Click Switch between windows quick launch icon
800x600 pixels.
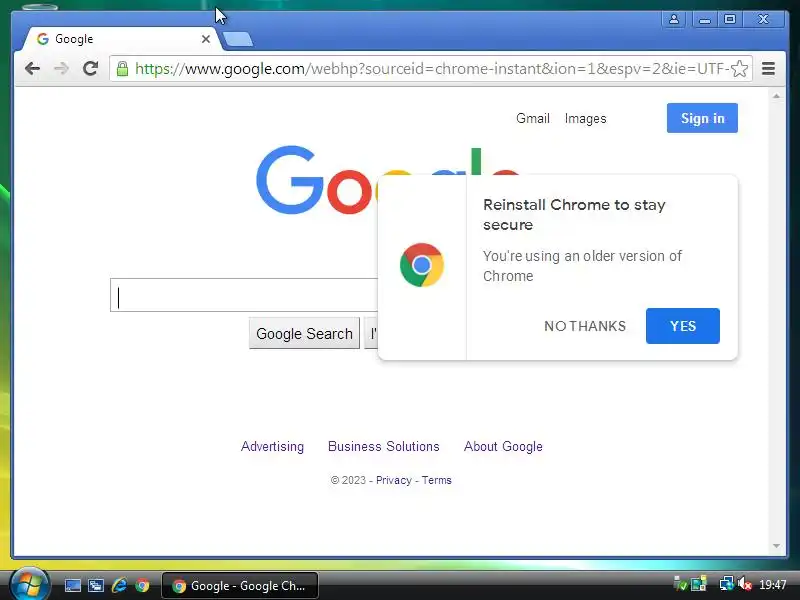pos(95,585)
